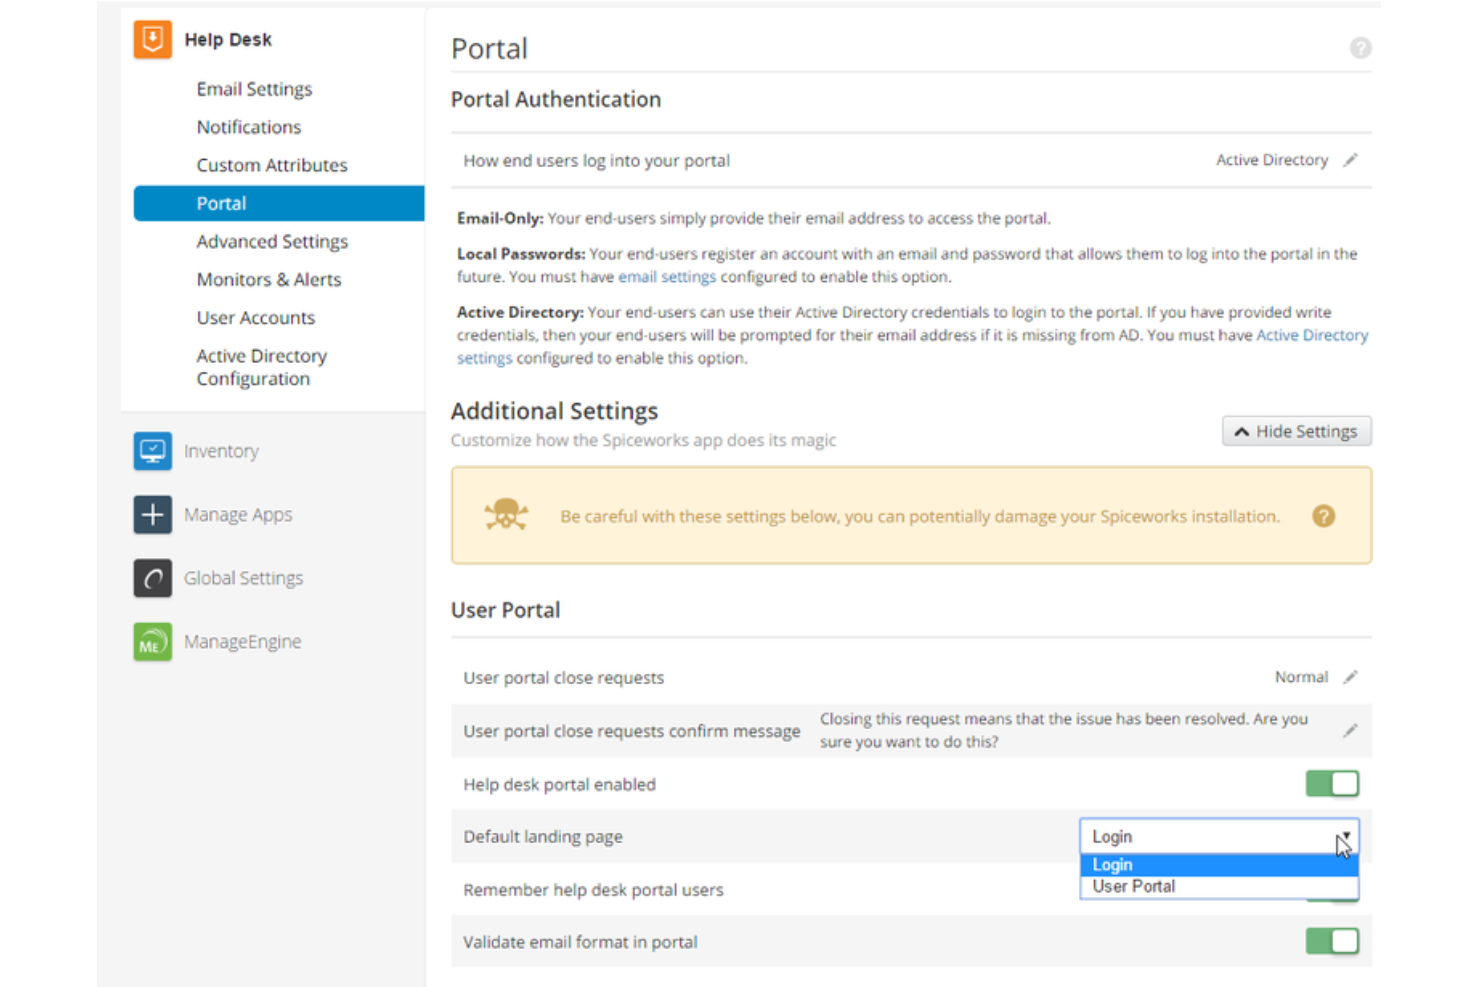Select User Portal as default landing page
1480x987 pixels.
[x=1133, y=886]
